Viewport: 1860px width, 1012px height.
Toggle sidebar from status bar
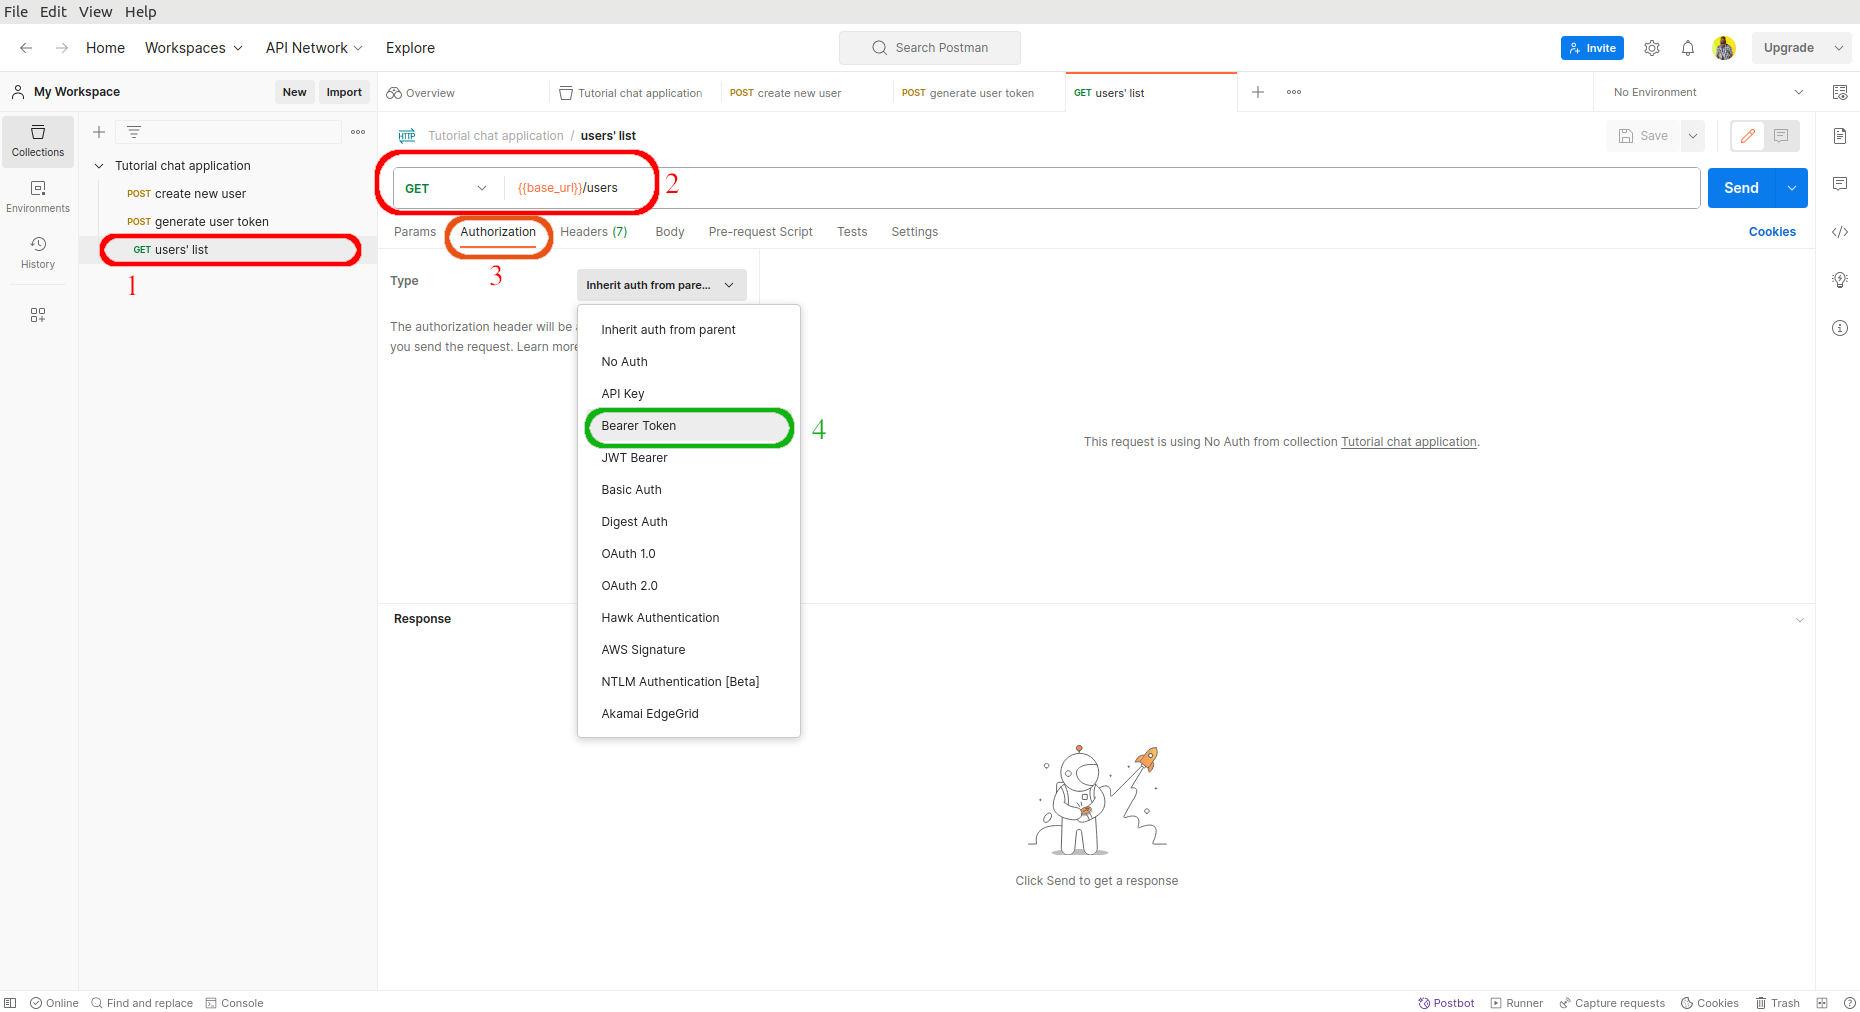pos(10,1003)
